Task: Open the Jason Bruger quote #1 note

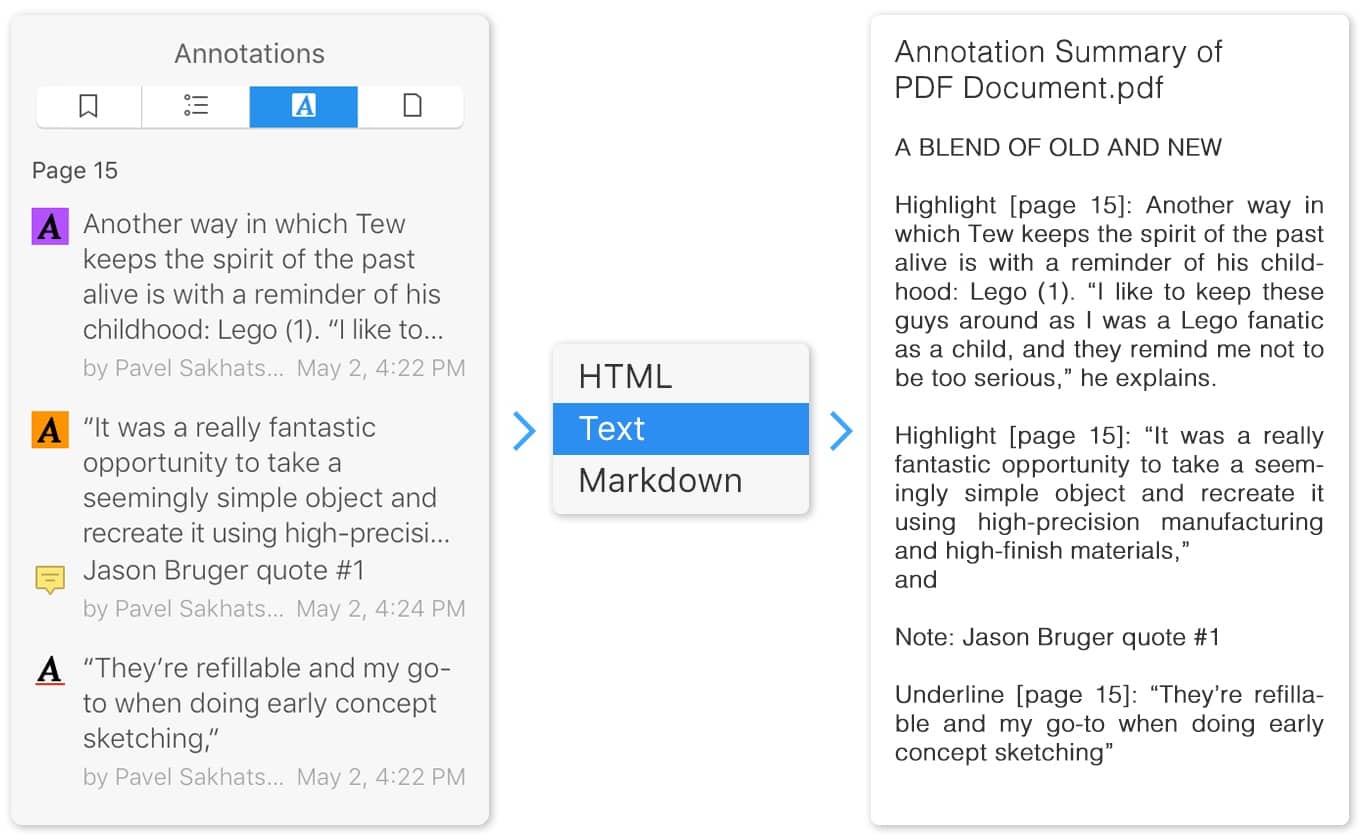Action: coord(224,571)
